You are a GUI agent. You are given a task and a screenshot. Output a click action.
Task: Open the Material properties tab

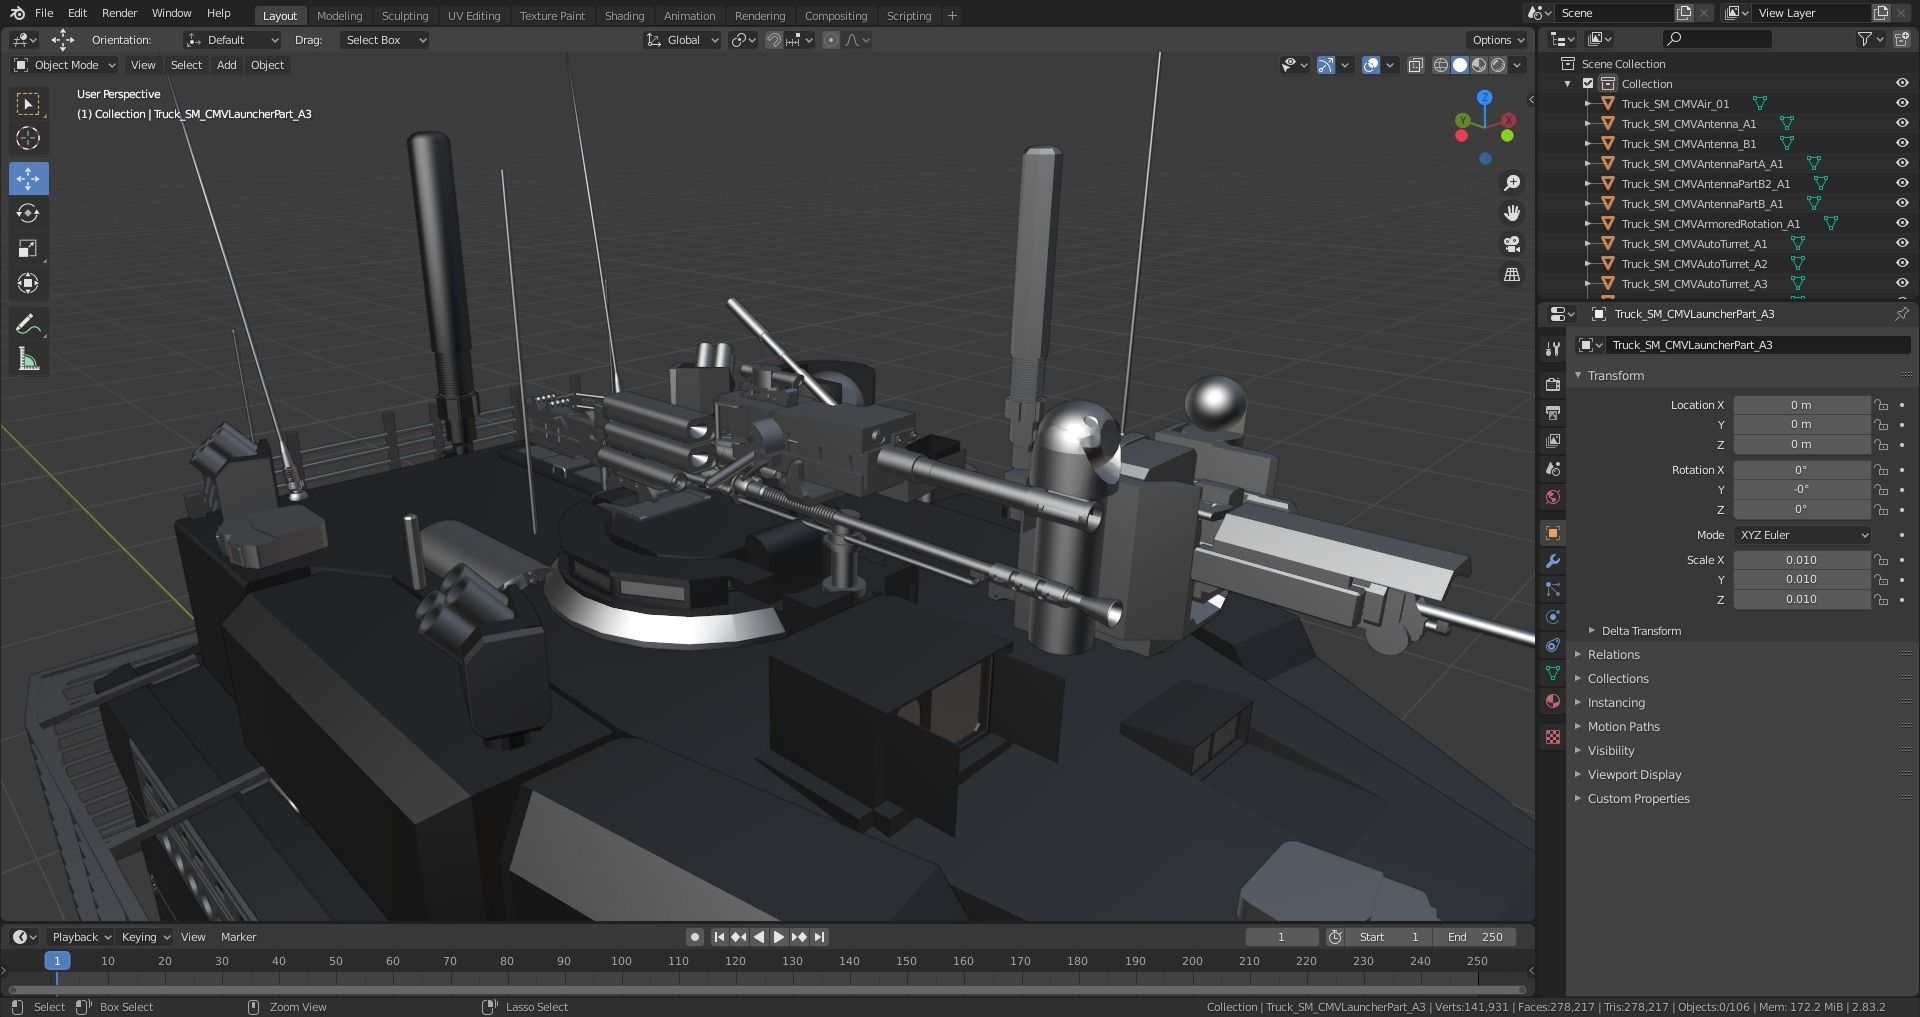point(1552,701)
